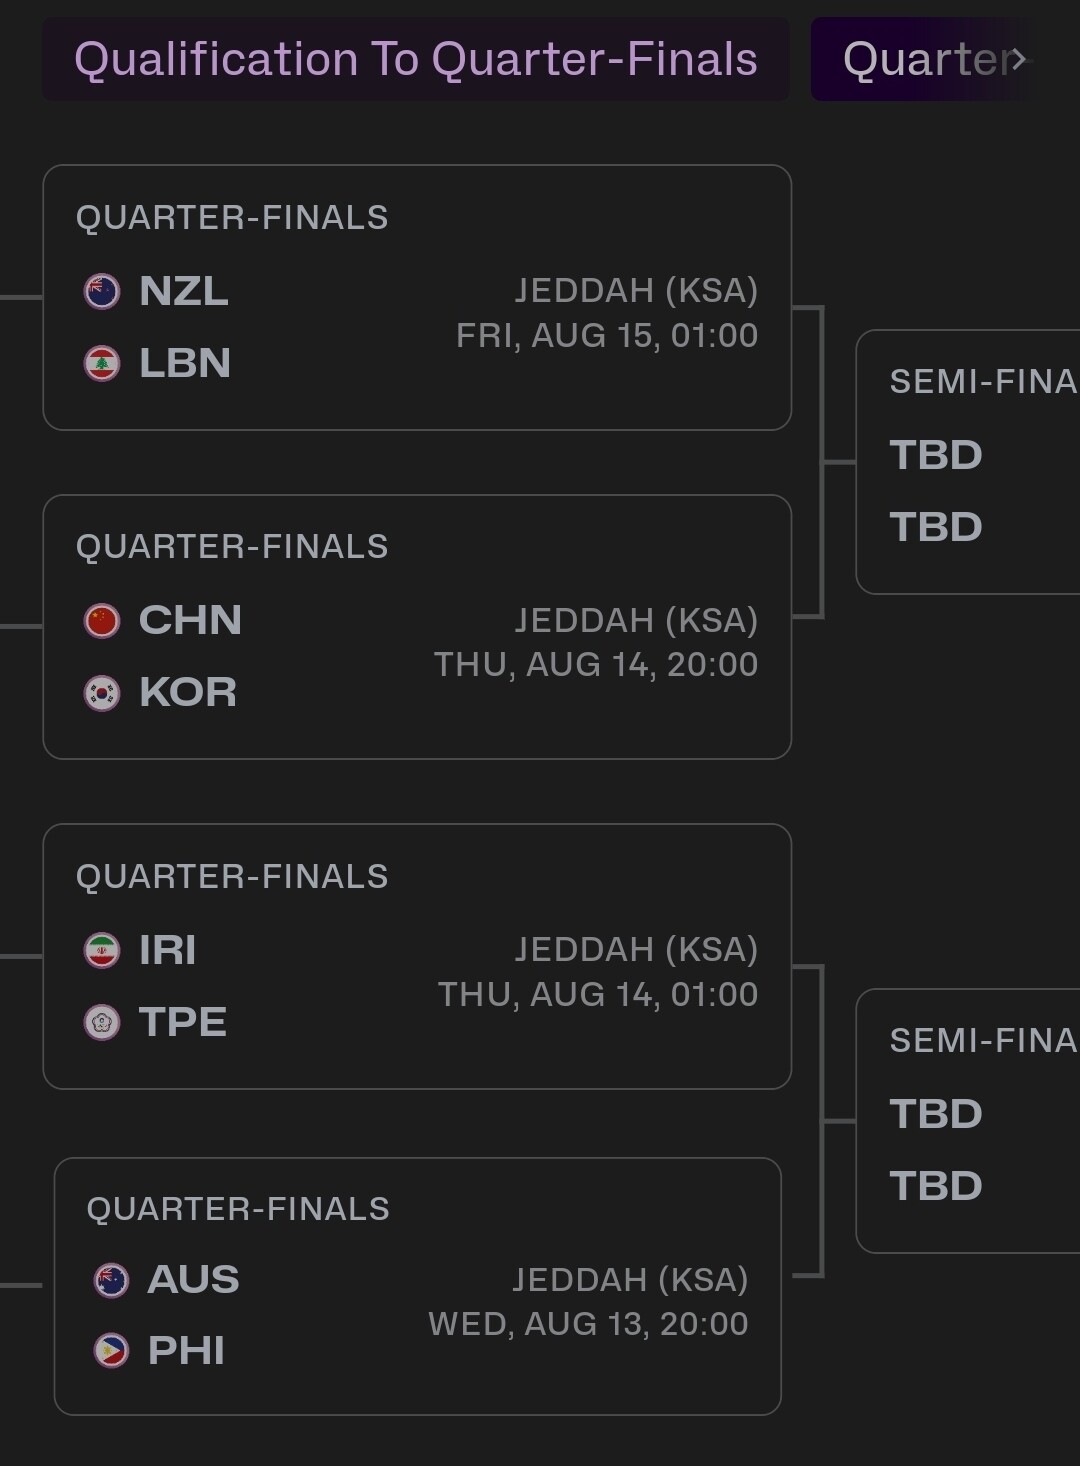
Task: Click the Chinese Taipei flag icon
Action: pyautogui.click(x=102, y=1022)
